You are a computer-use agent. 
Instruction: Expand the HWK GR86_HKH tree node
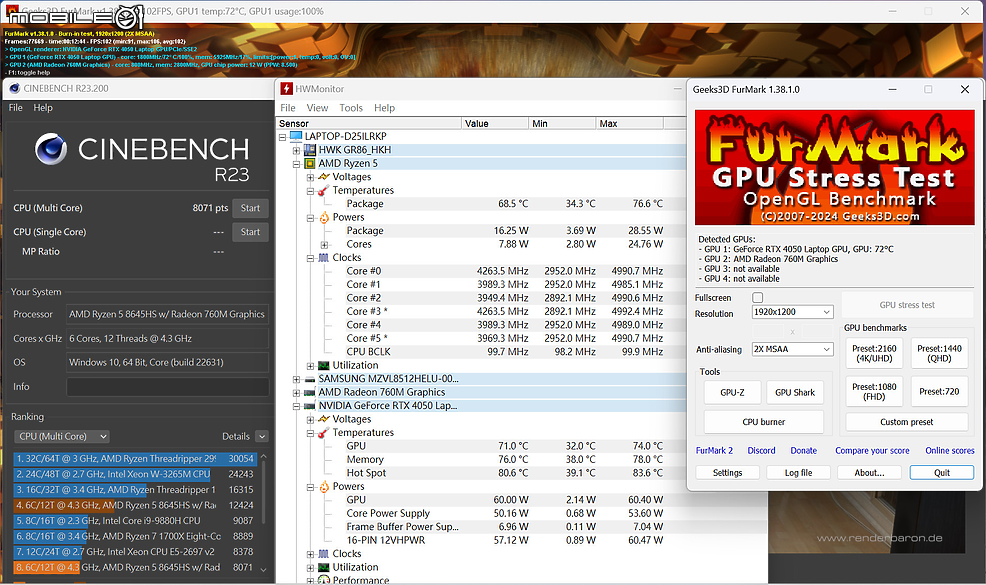tap(296, 150)
